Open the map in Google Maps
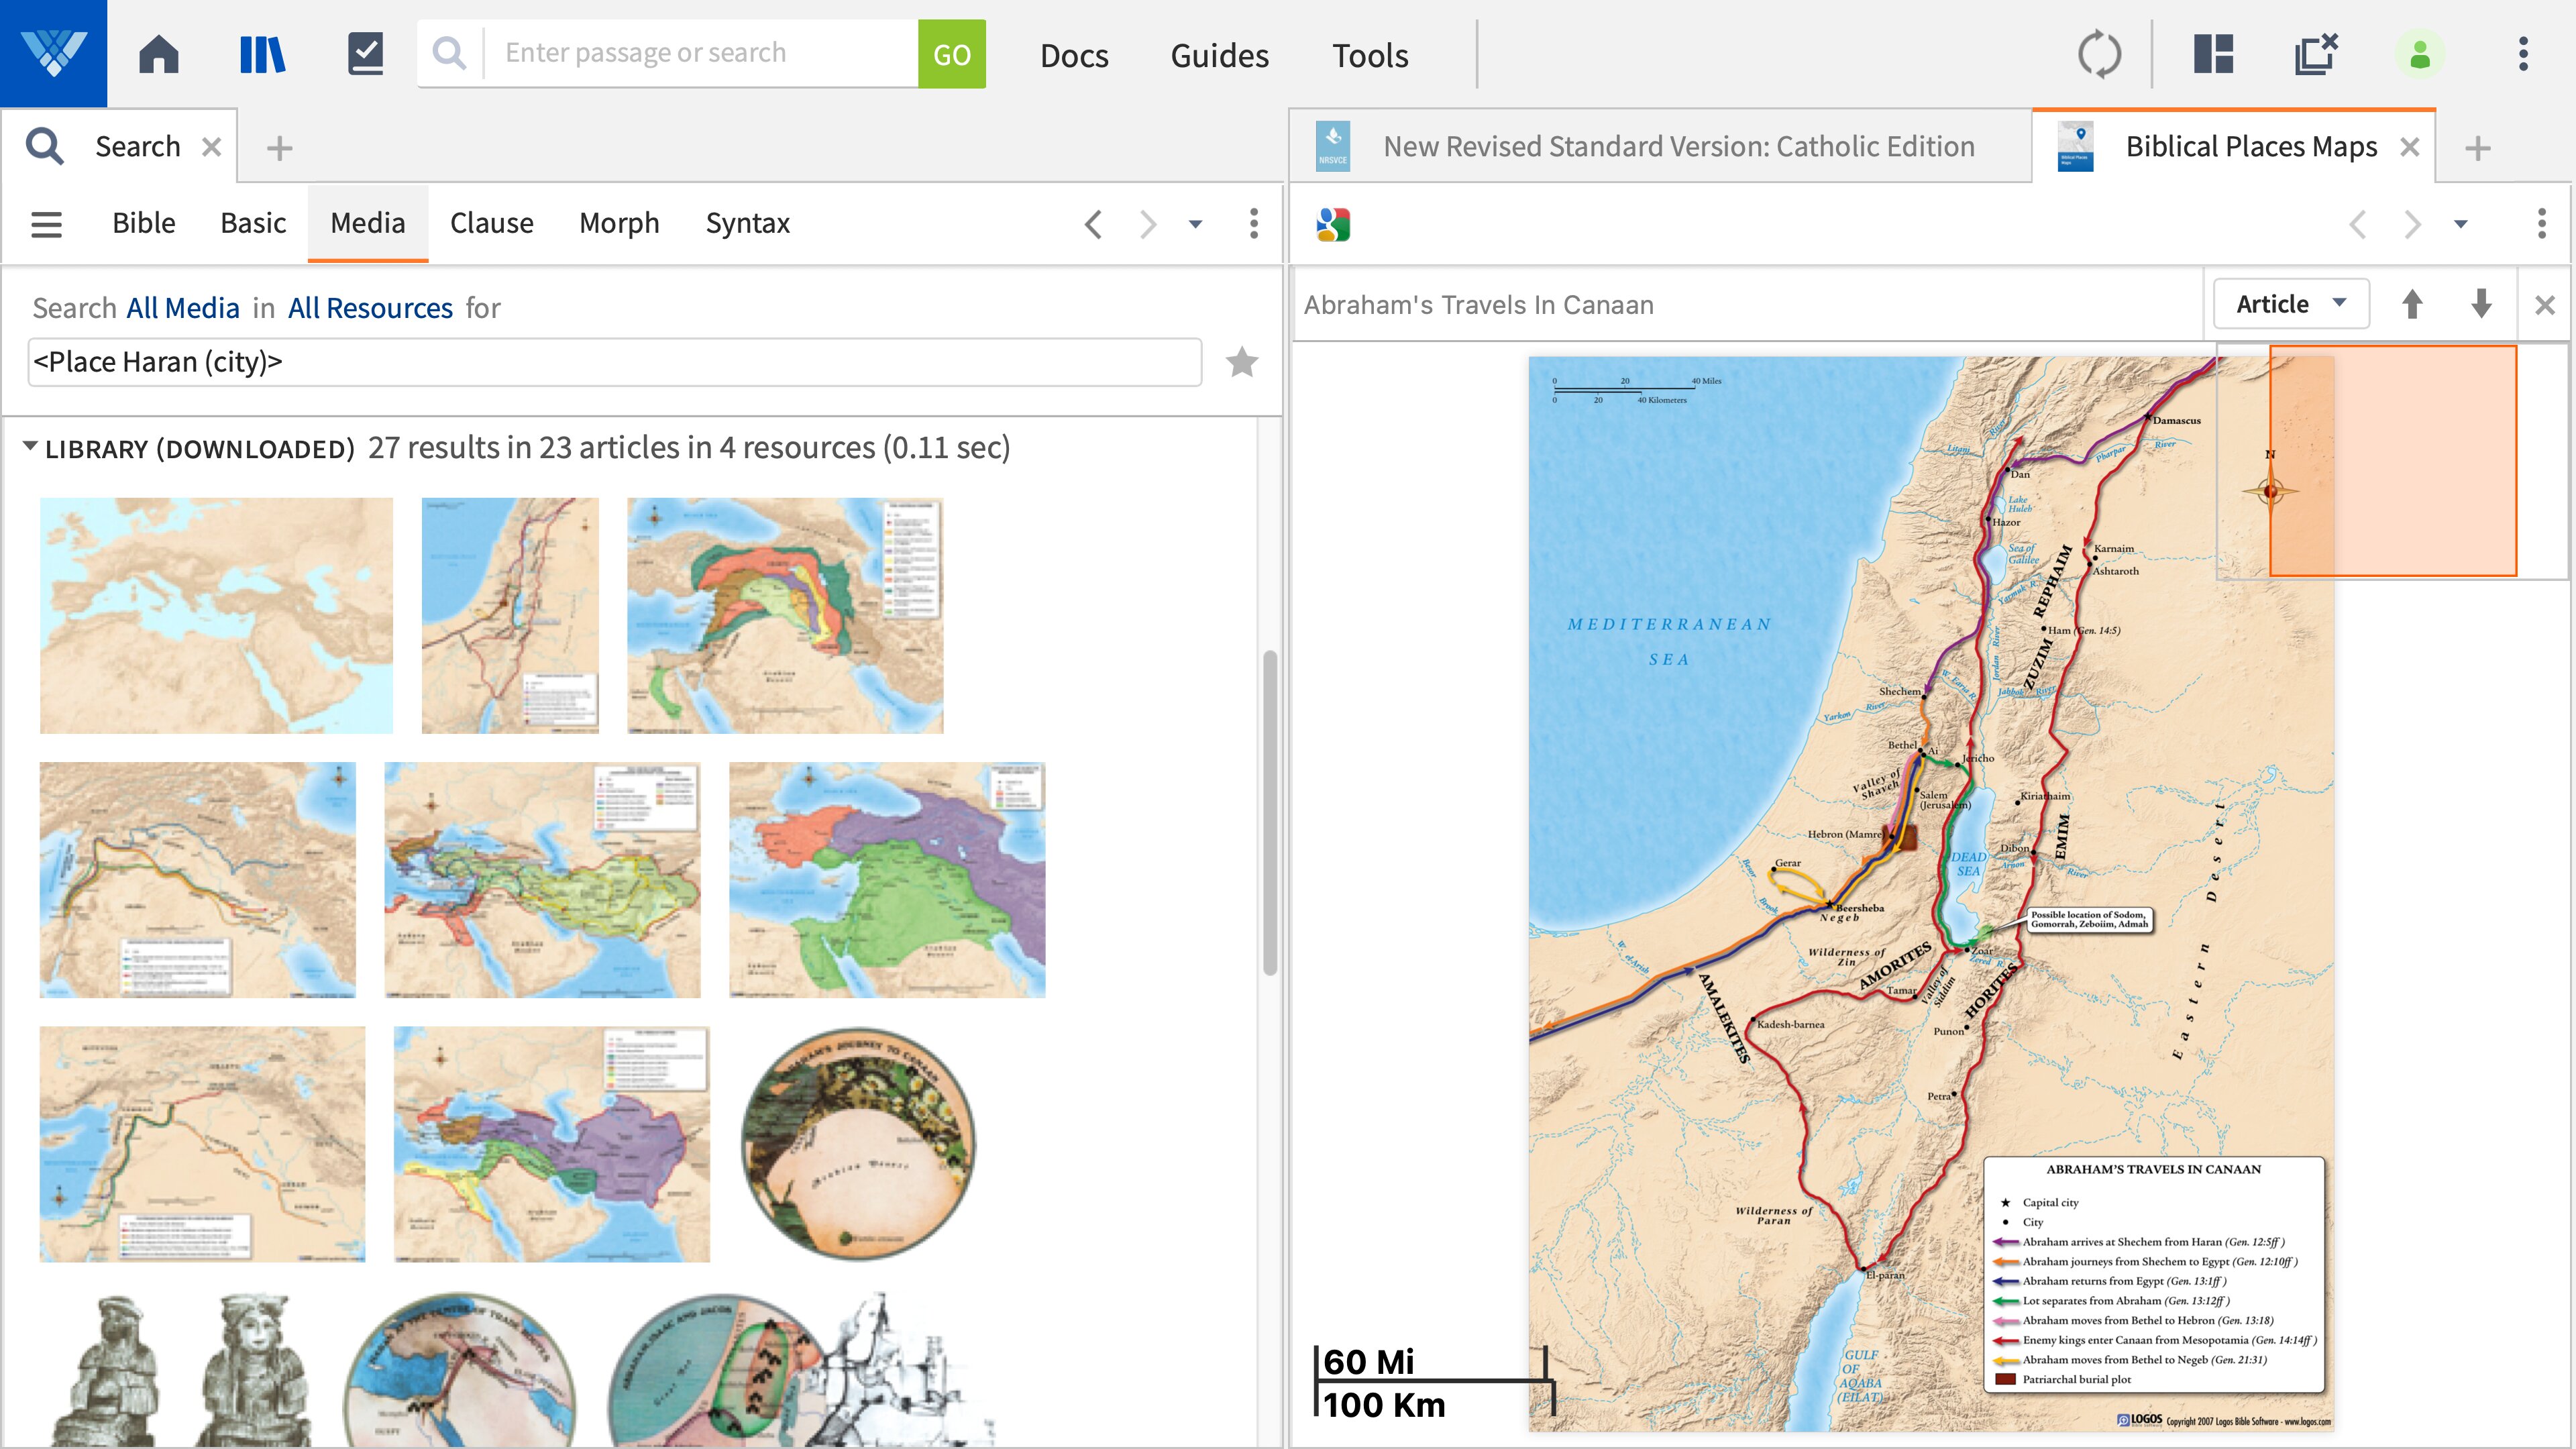The image size is (2576, 1449). coord(1334,223)
